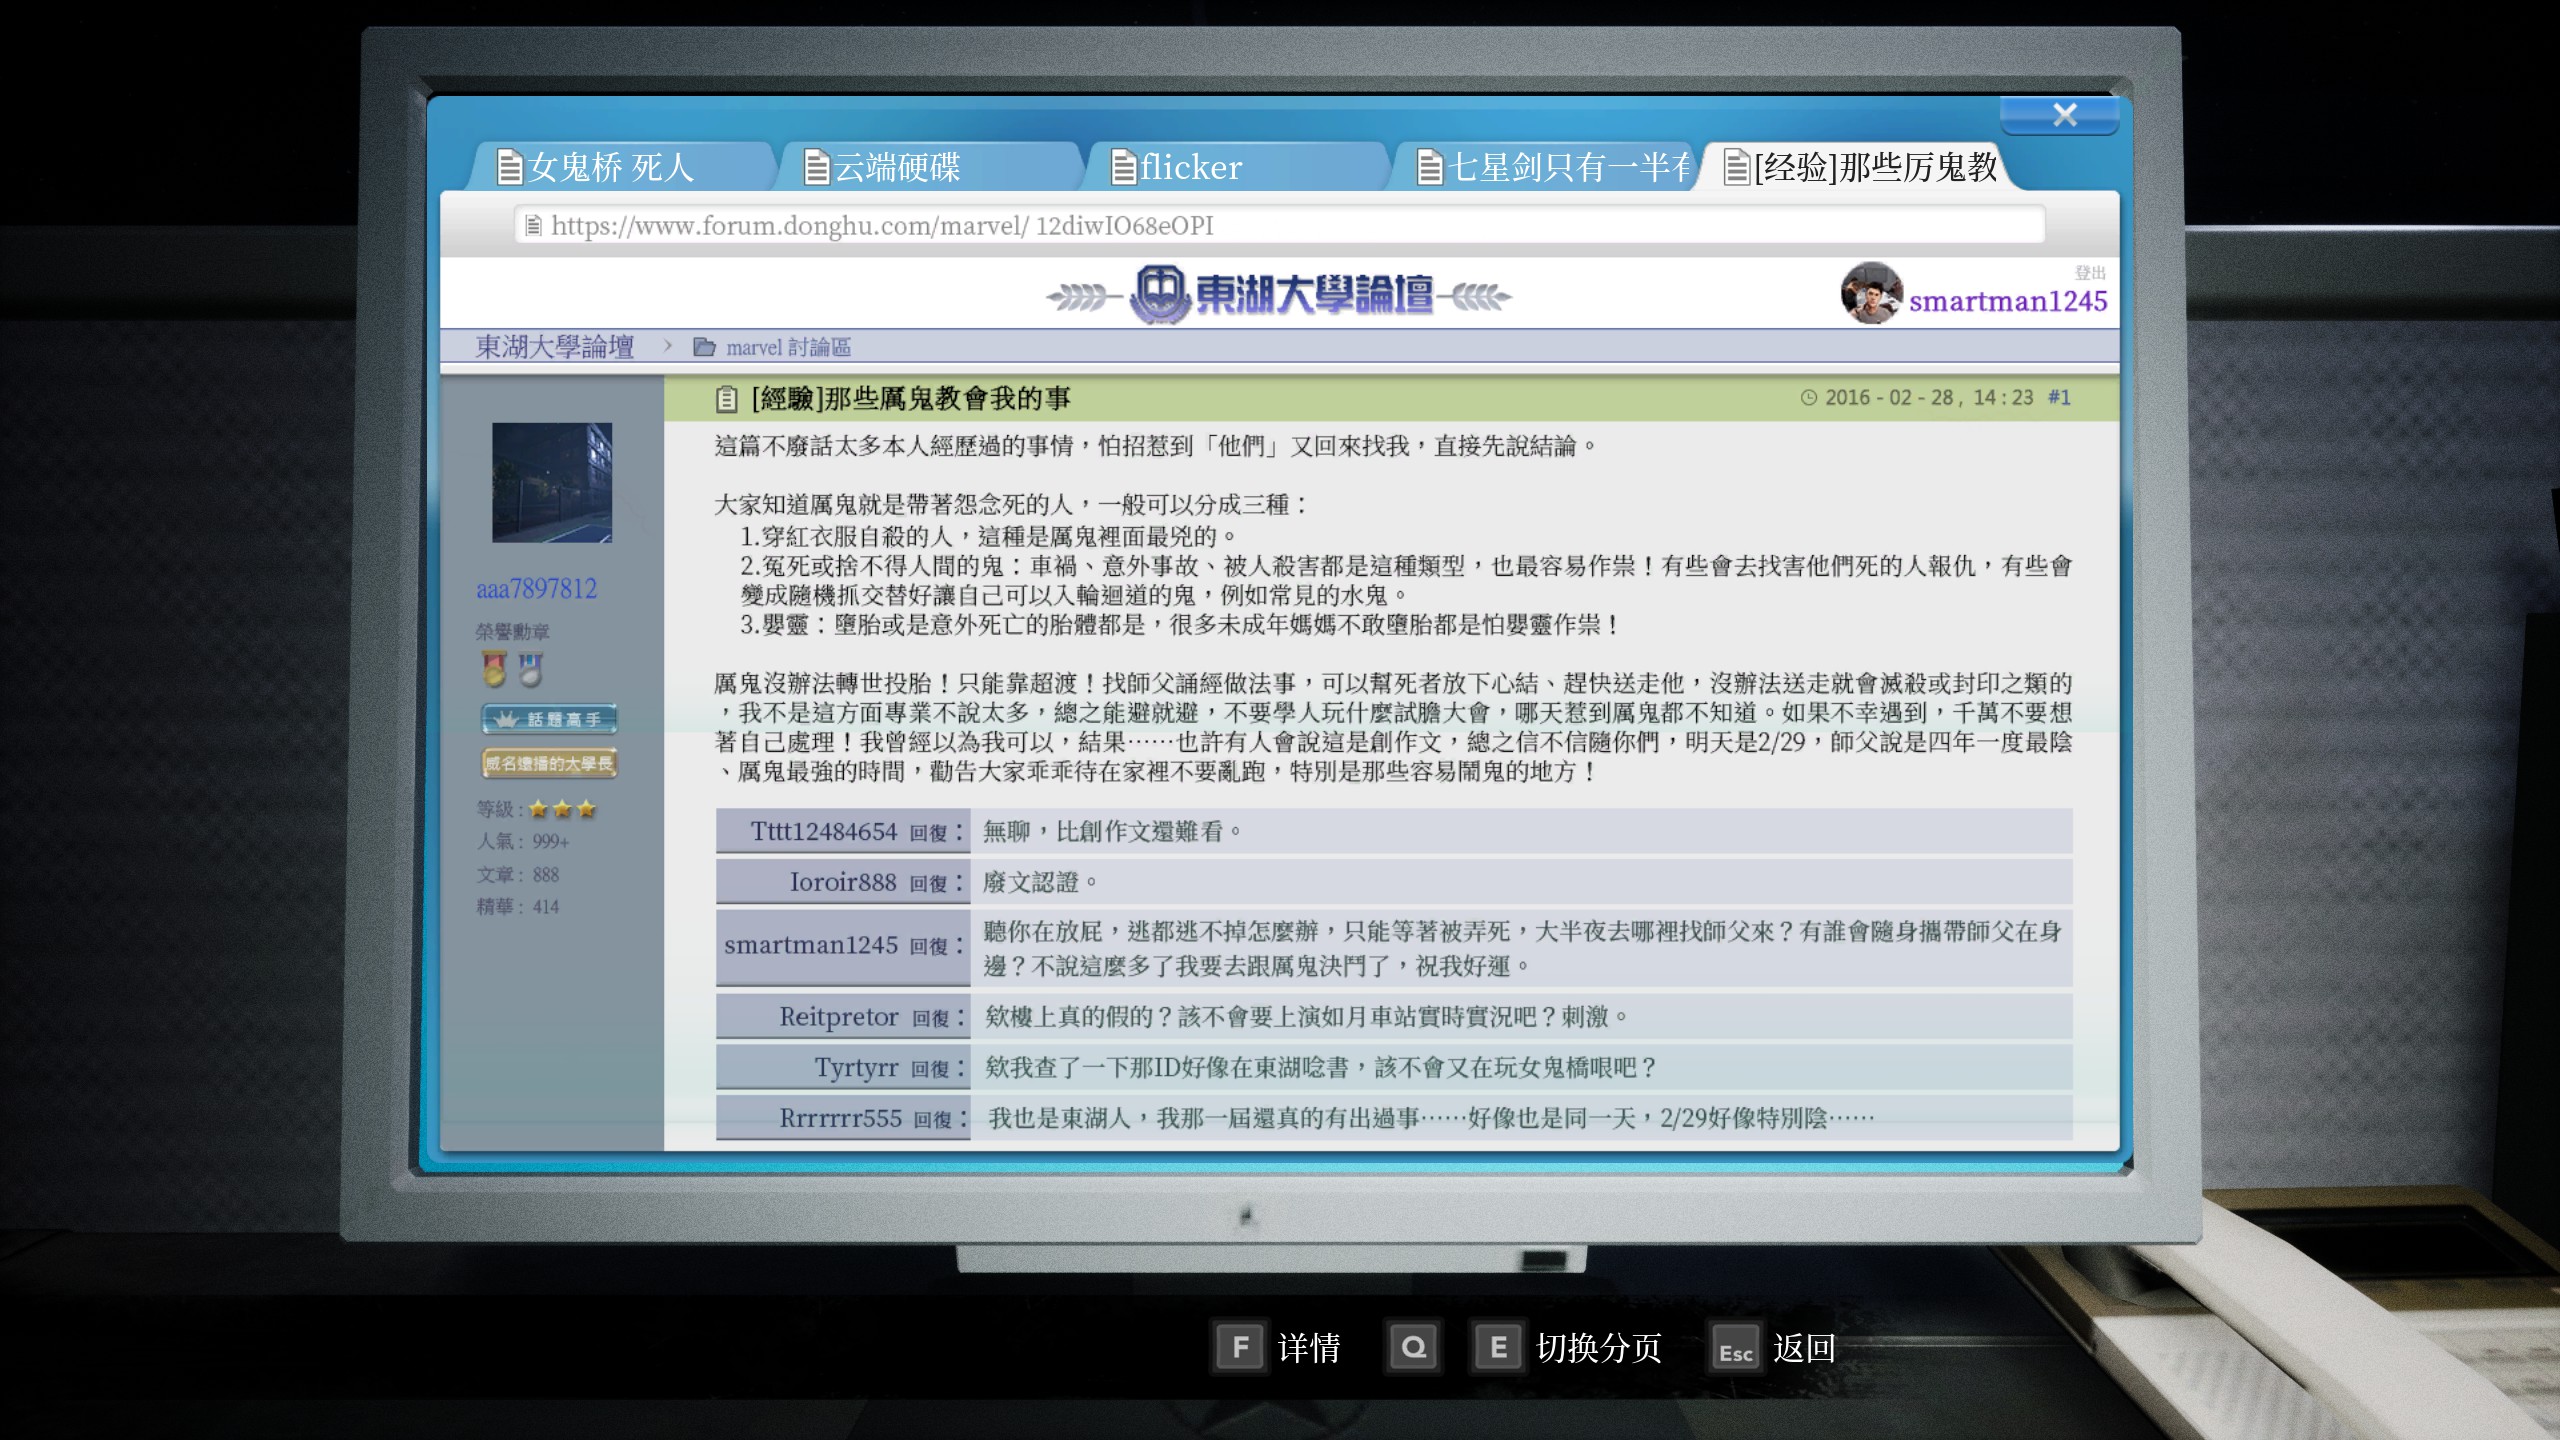Click the browser URL address bar
The height and width of the screenshot is (1440, 2560).
1280,226
